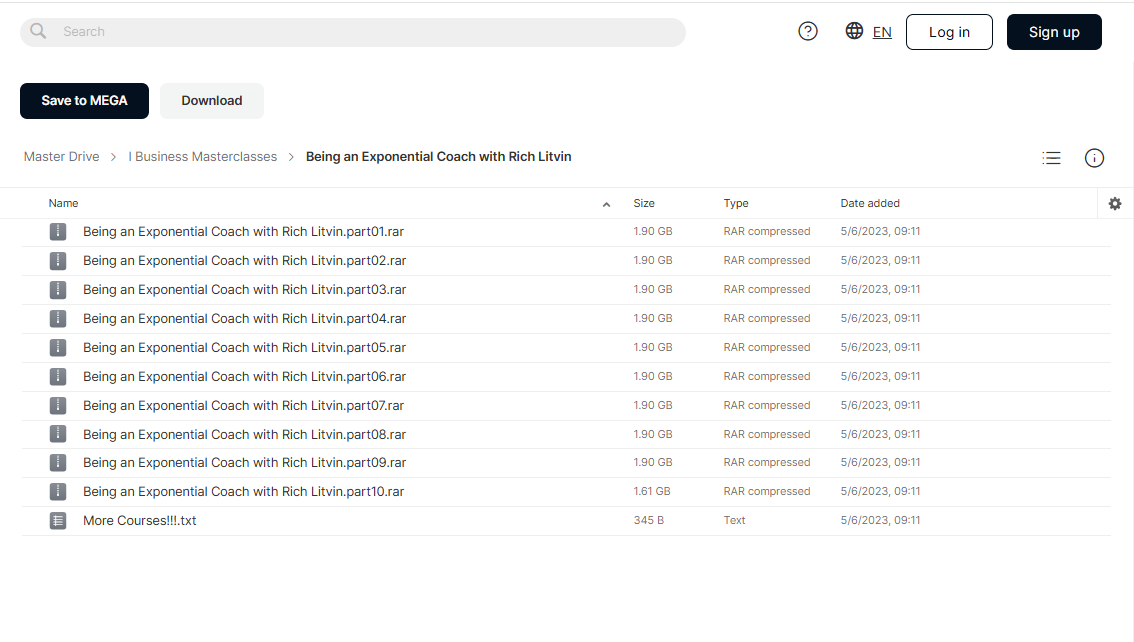This screenshot has width=1134, height=642.
Task: Select file Rich Litvin.part05.rar
Action: pos(244,347)
